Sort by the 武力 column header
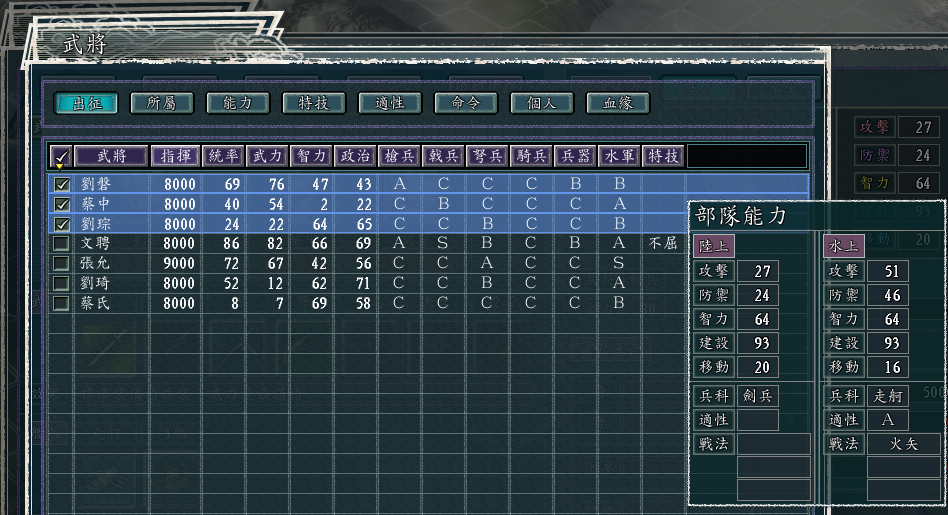Image resolution: width=948 pixels, height=515 pixels. point(267,156)
